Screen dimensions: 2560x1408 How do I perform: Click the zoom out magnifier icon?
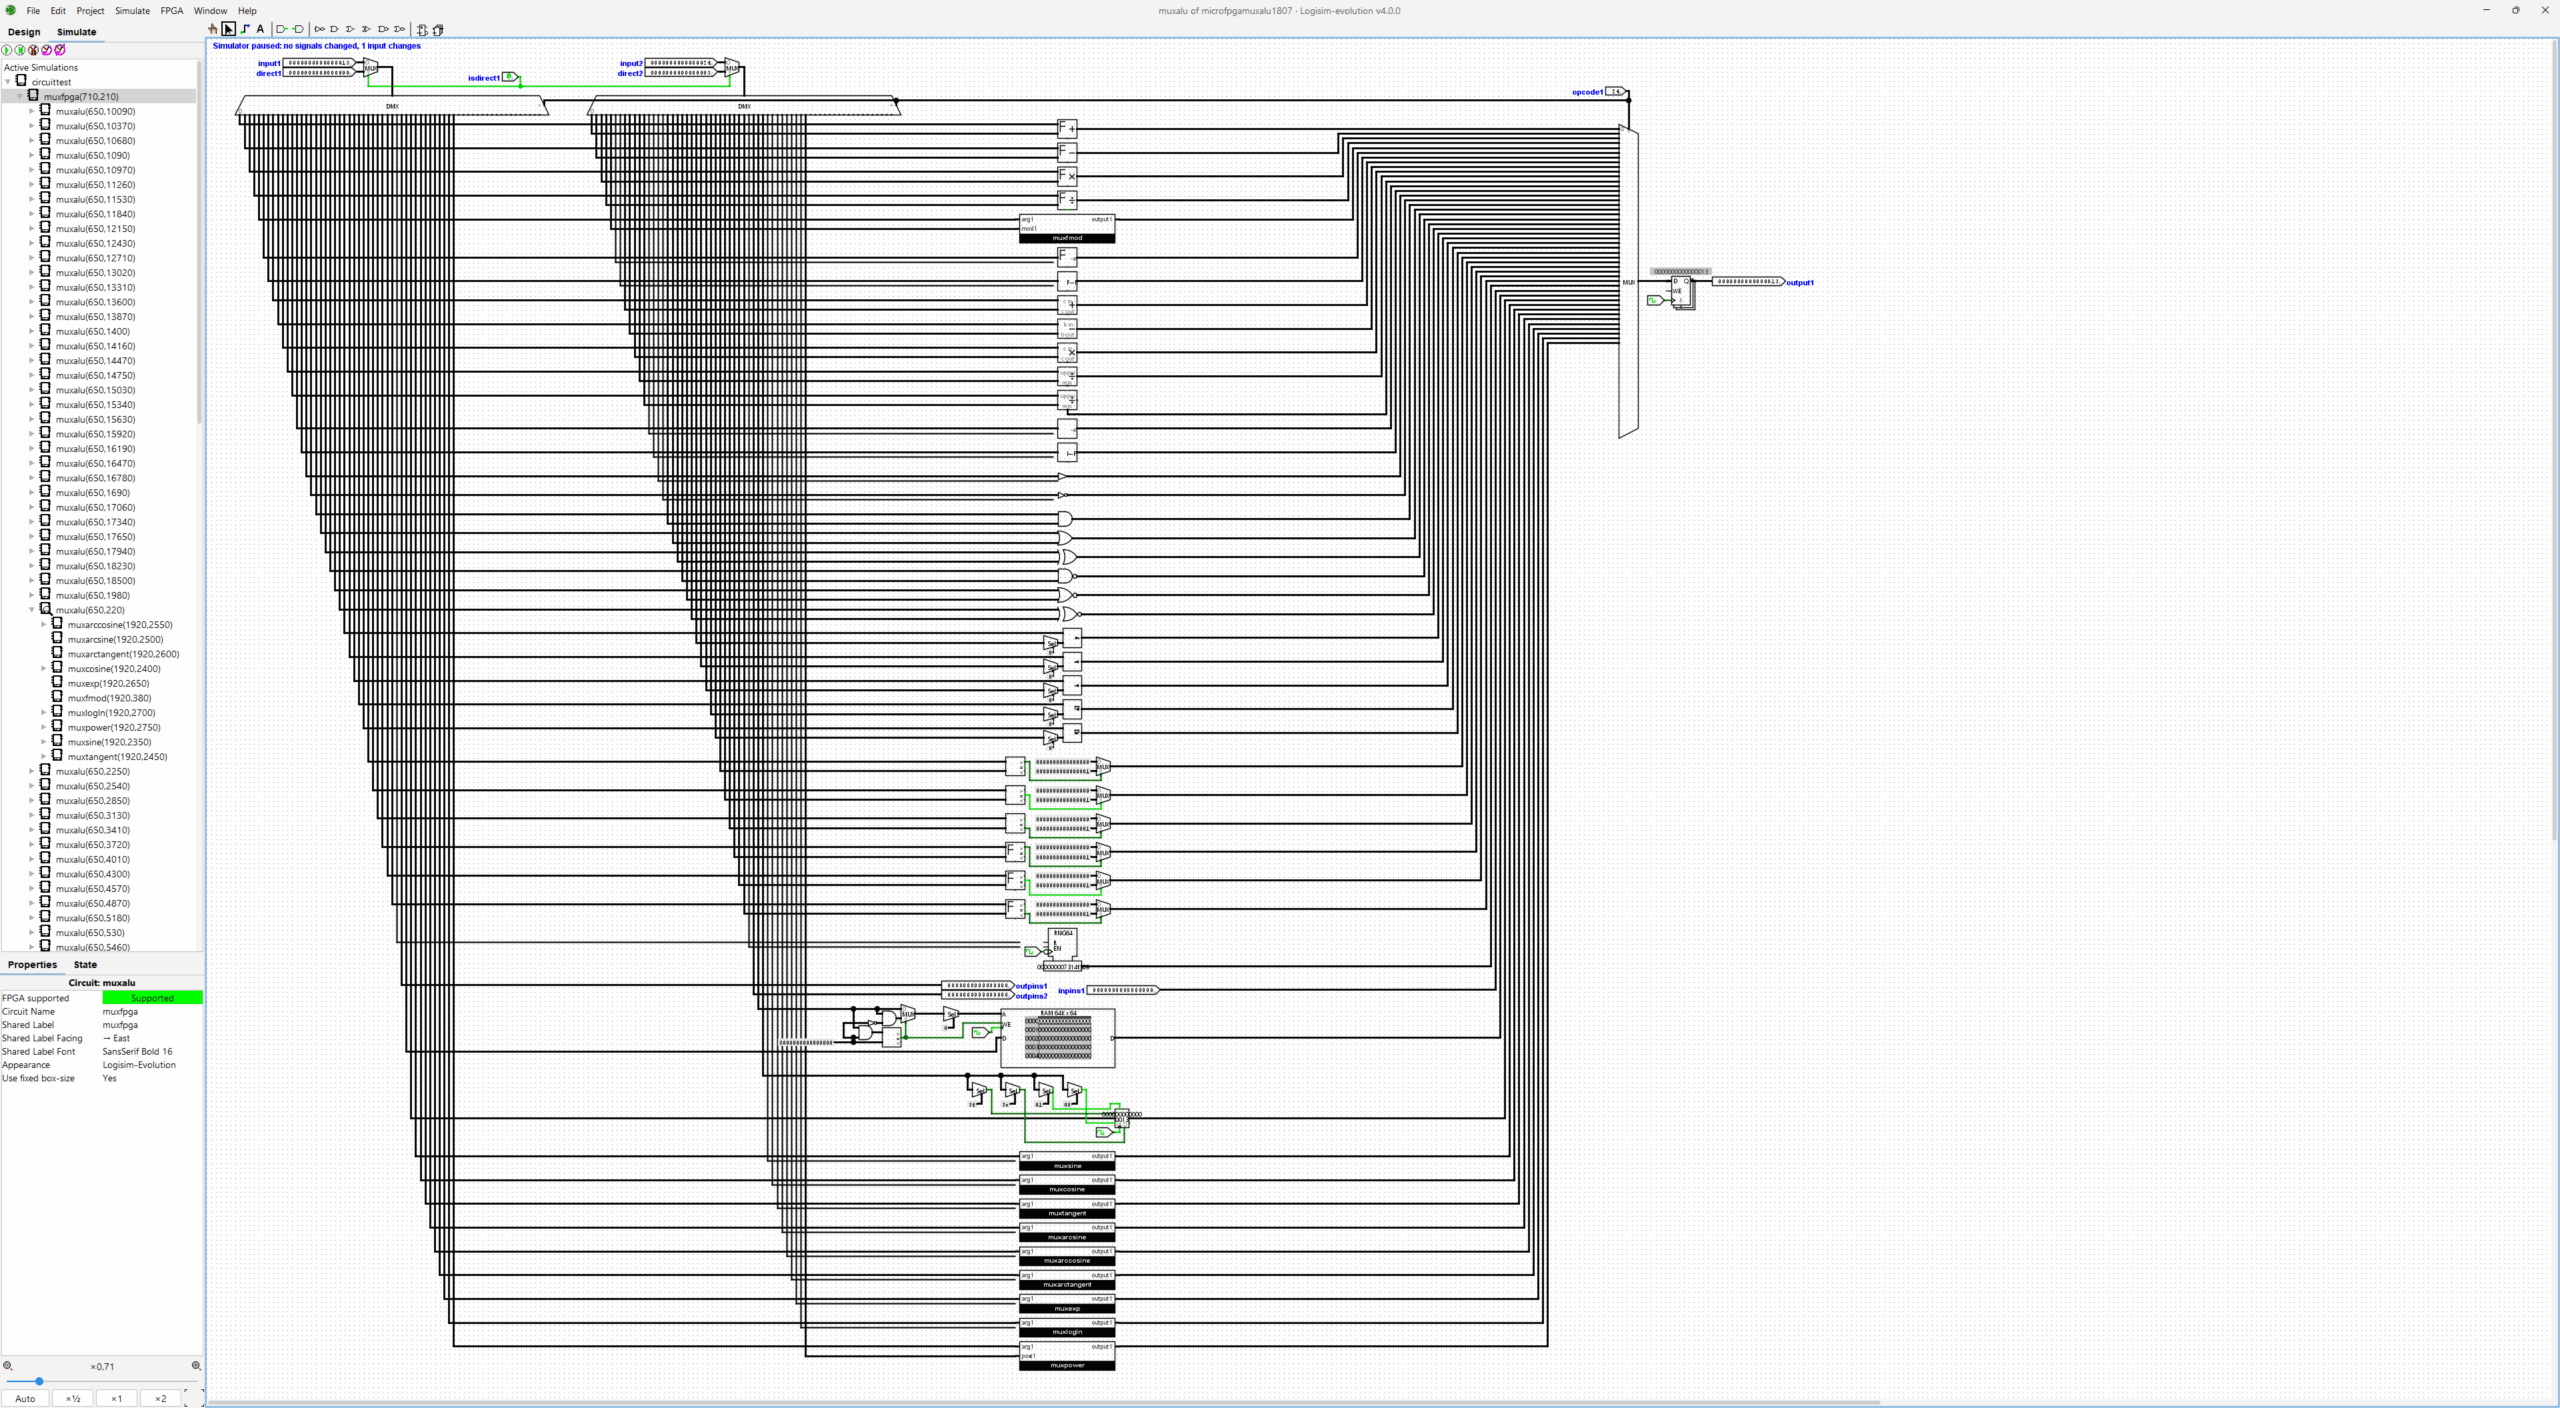tap(8, 1366)
